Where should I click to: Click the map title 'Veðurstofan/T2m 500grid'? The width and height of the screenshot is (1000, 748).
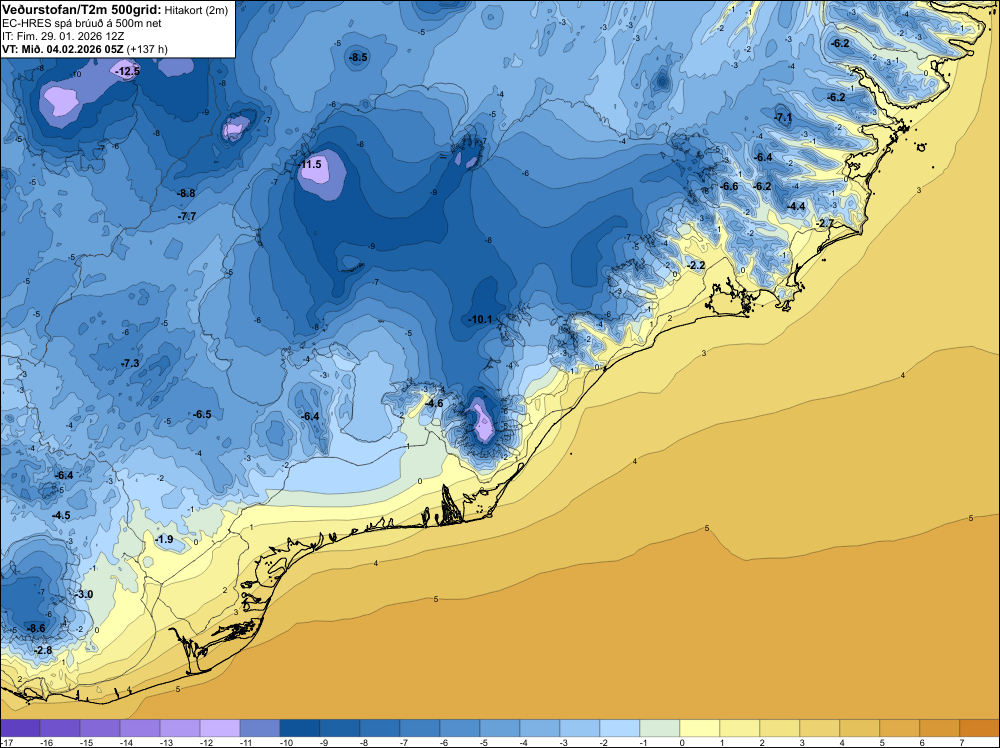[x=81, y=9]
